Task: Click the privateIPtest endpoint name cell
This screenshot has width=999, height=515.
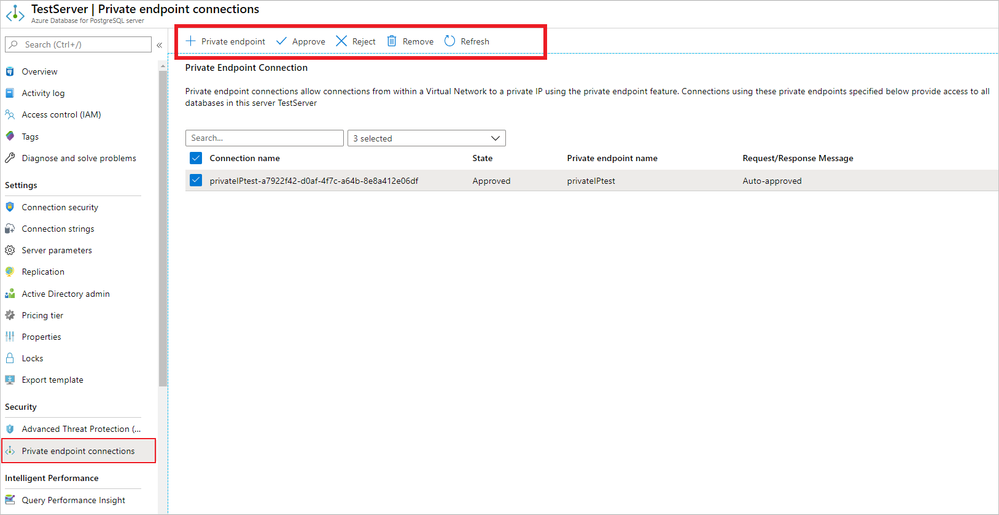Action: coord(591,181)
